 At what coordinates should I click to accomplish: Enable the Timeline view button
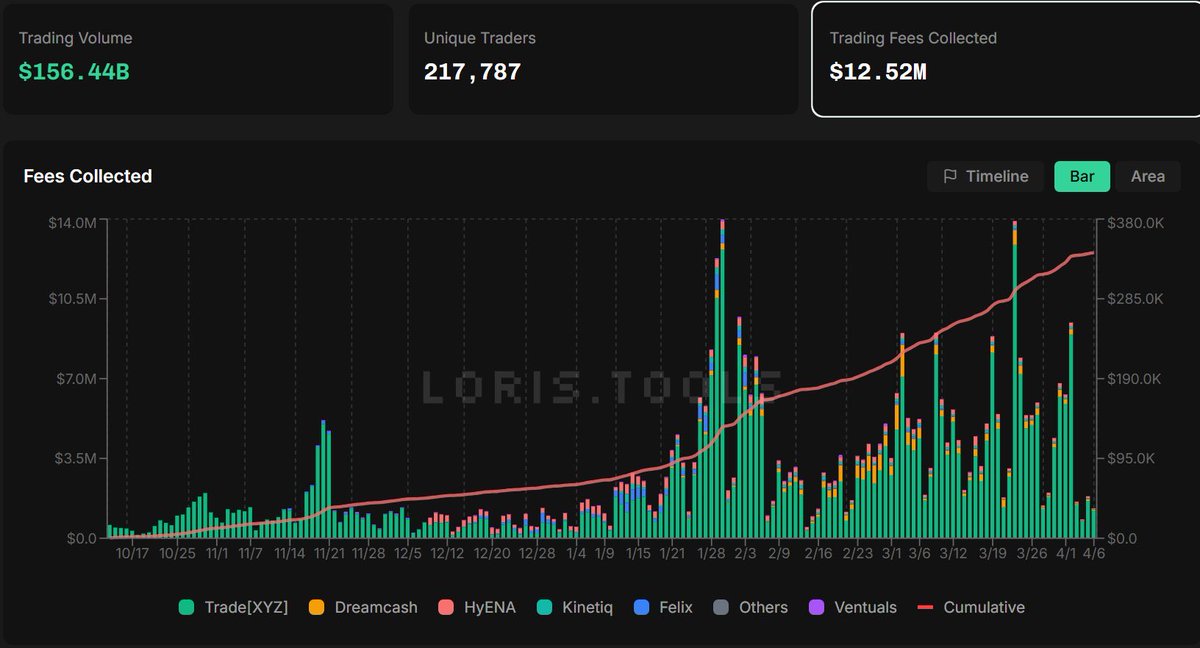pos(985,177)
